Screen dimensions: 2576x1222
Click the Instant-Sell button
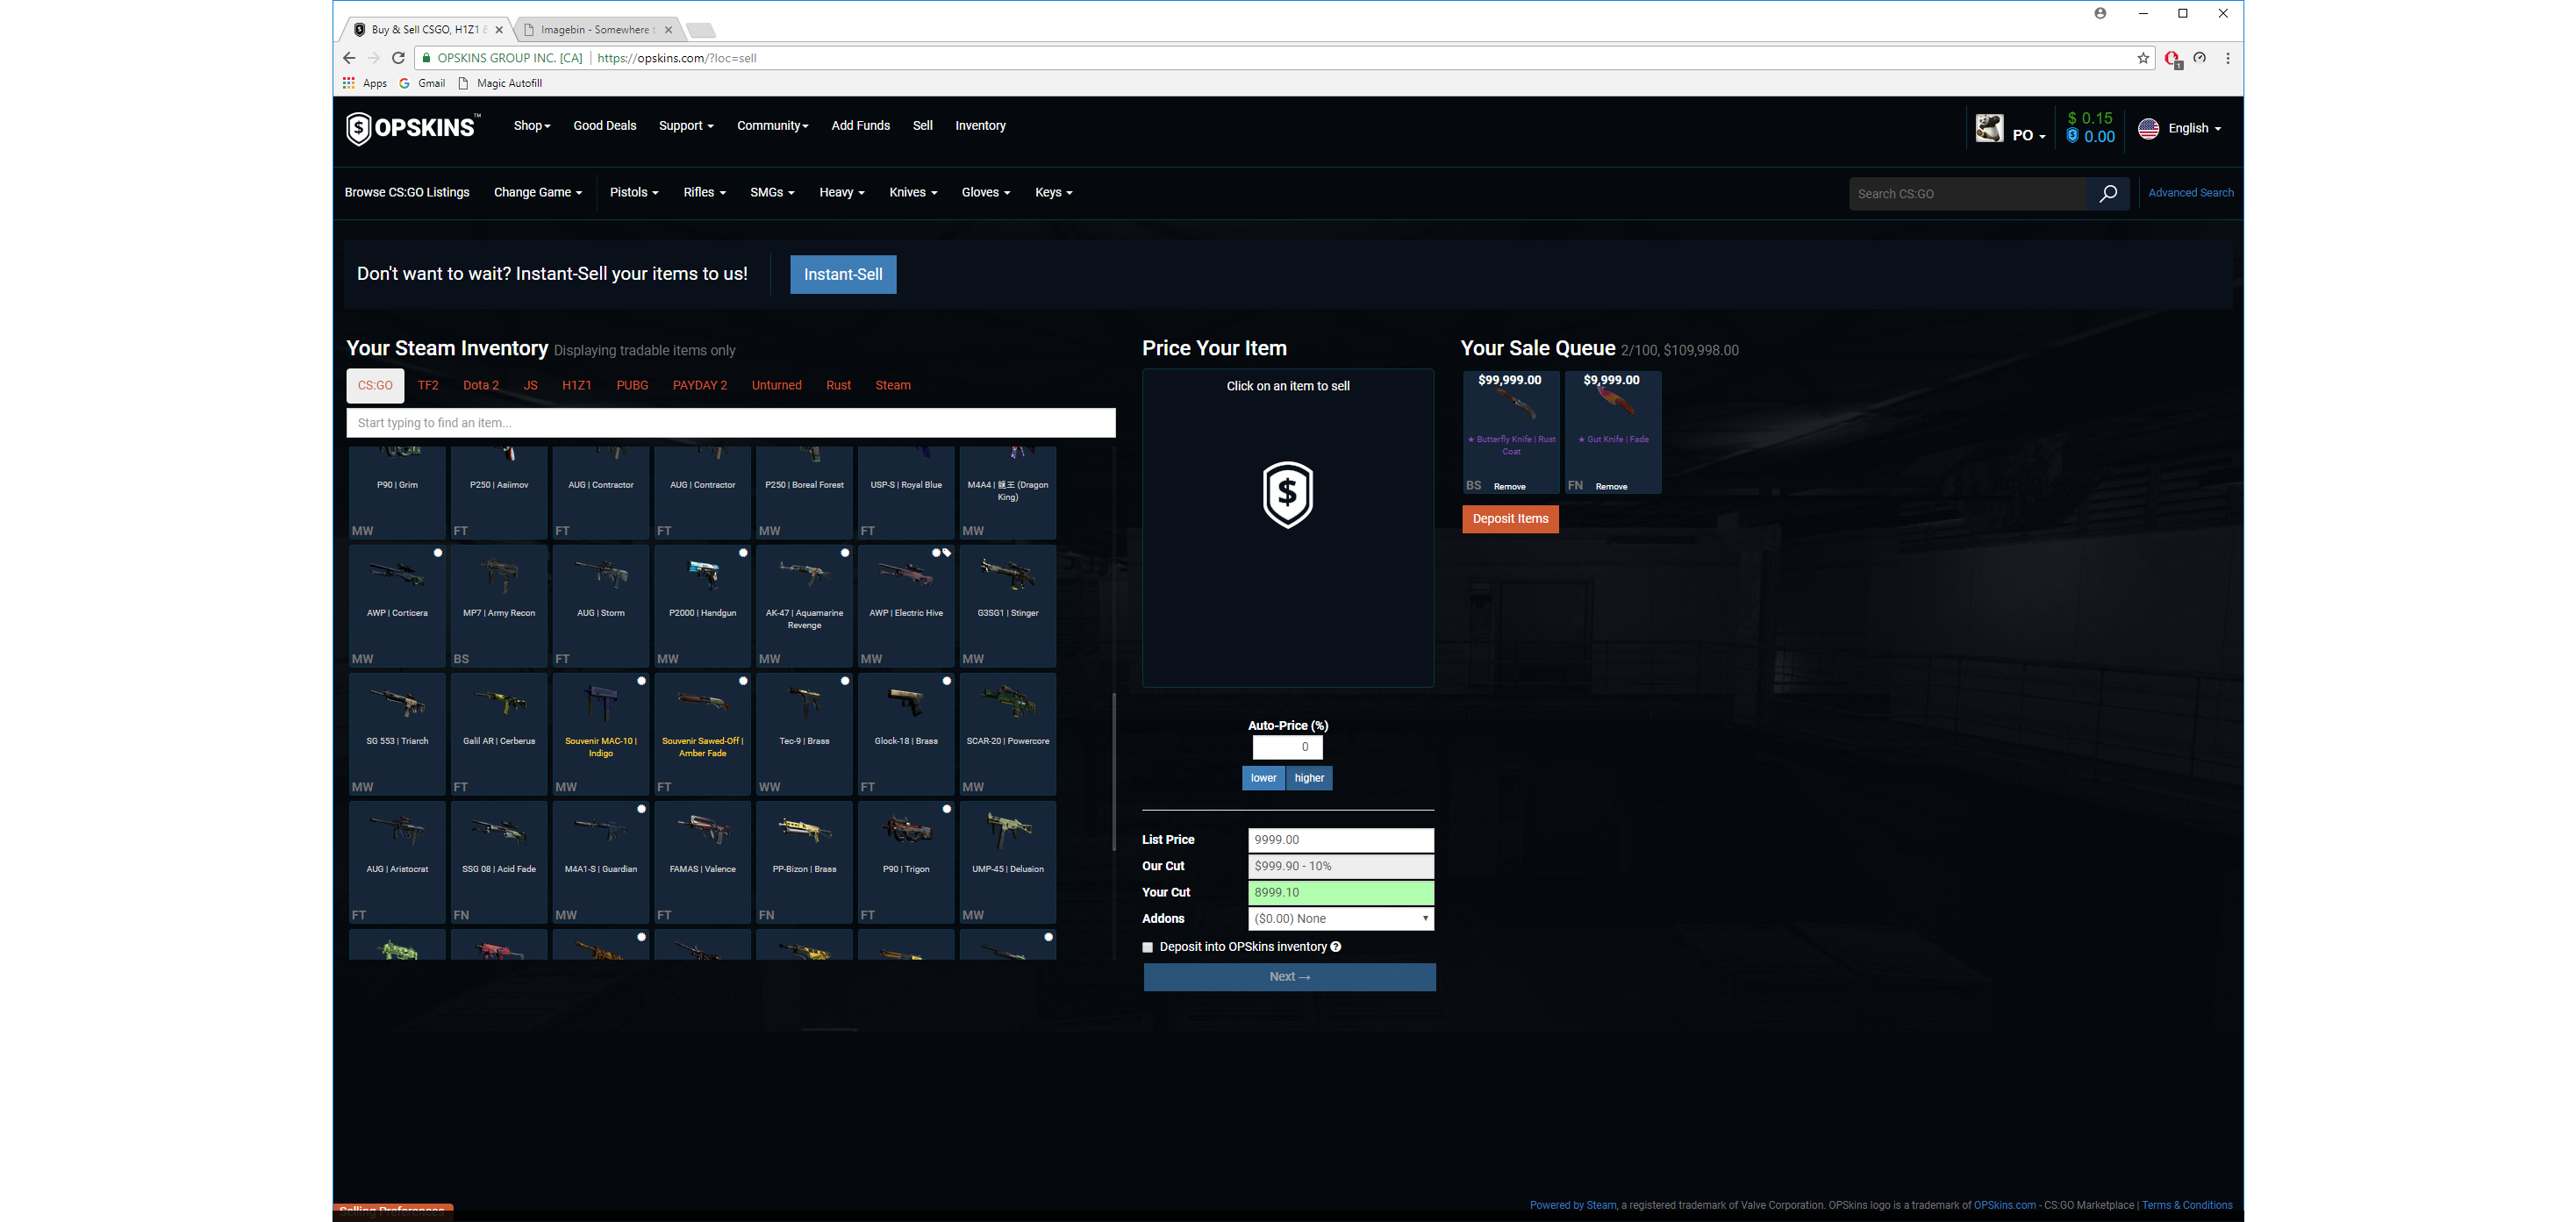(843, 275)
